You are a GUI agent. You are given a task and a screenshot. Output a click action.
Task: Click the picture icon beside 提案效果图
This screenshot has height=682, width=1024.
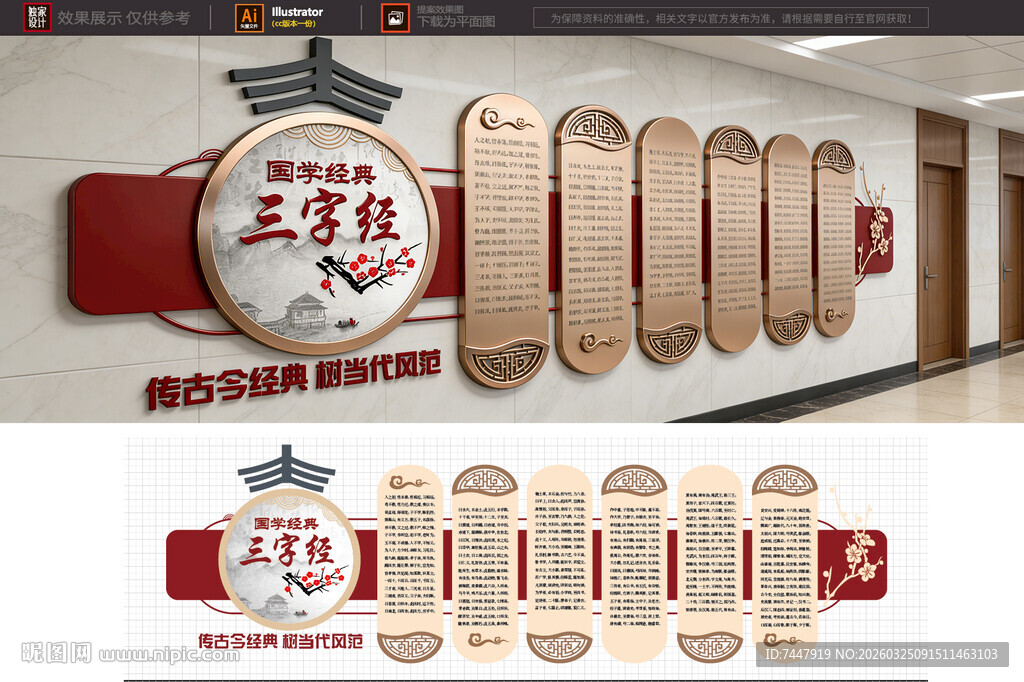[395, 18]
